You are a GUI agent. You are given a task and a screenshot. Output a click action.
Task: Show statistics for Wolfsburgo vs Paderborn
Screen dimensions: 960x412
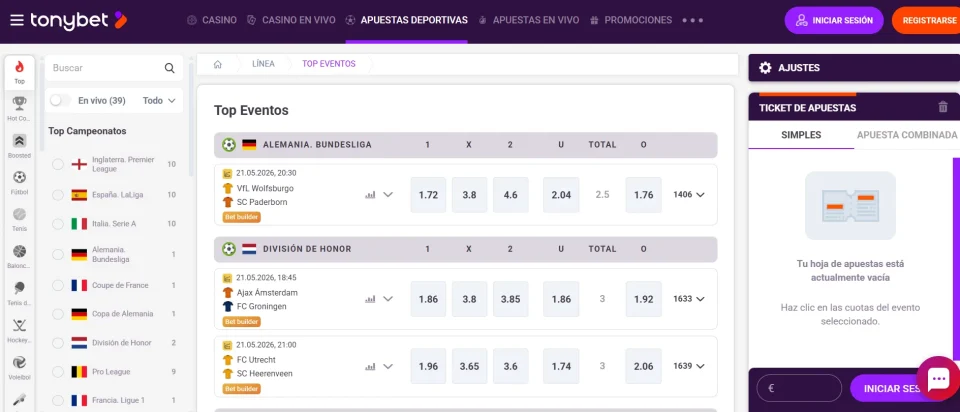point(370,195)
